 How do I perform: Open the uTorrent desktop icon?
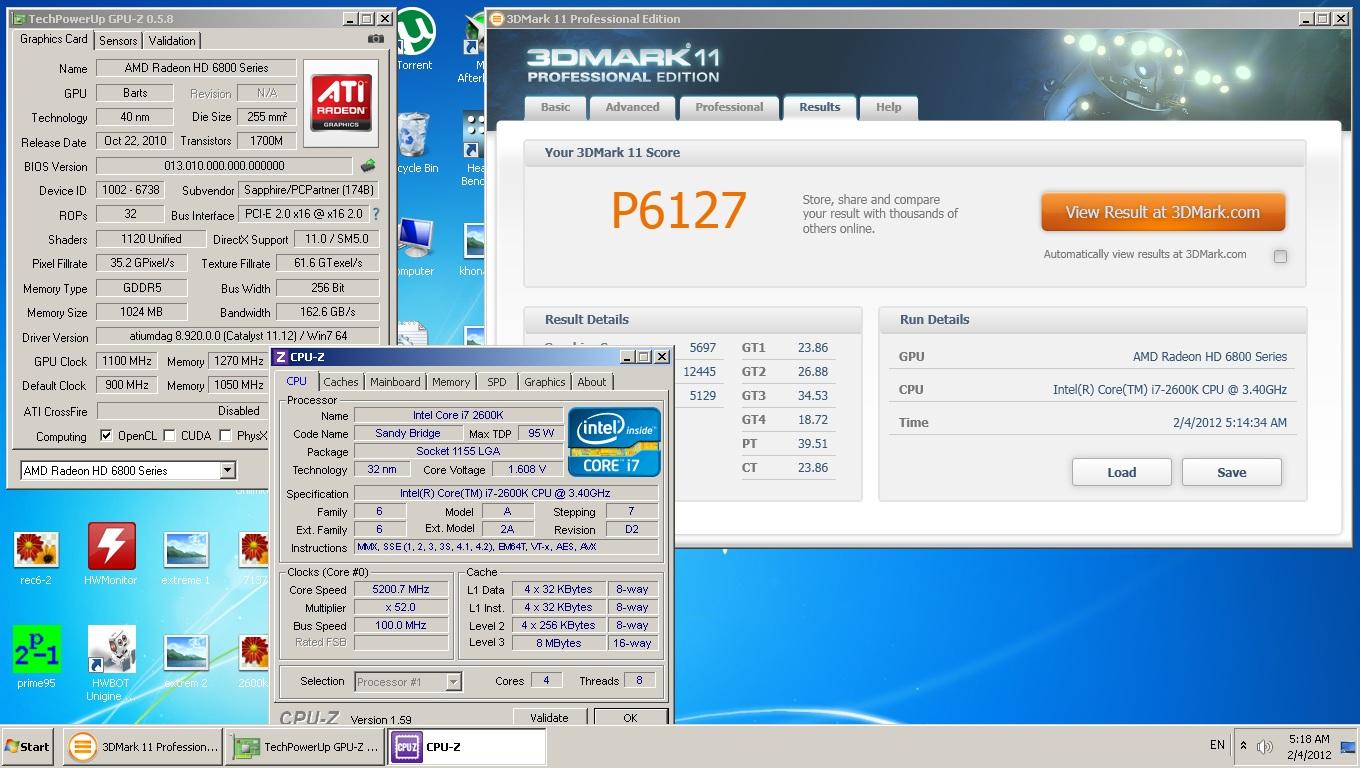415,42
